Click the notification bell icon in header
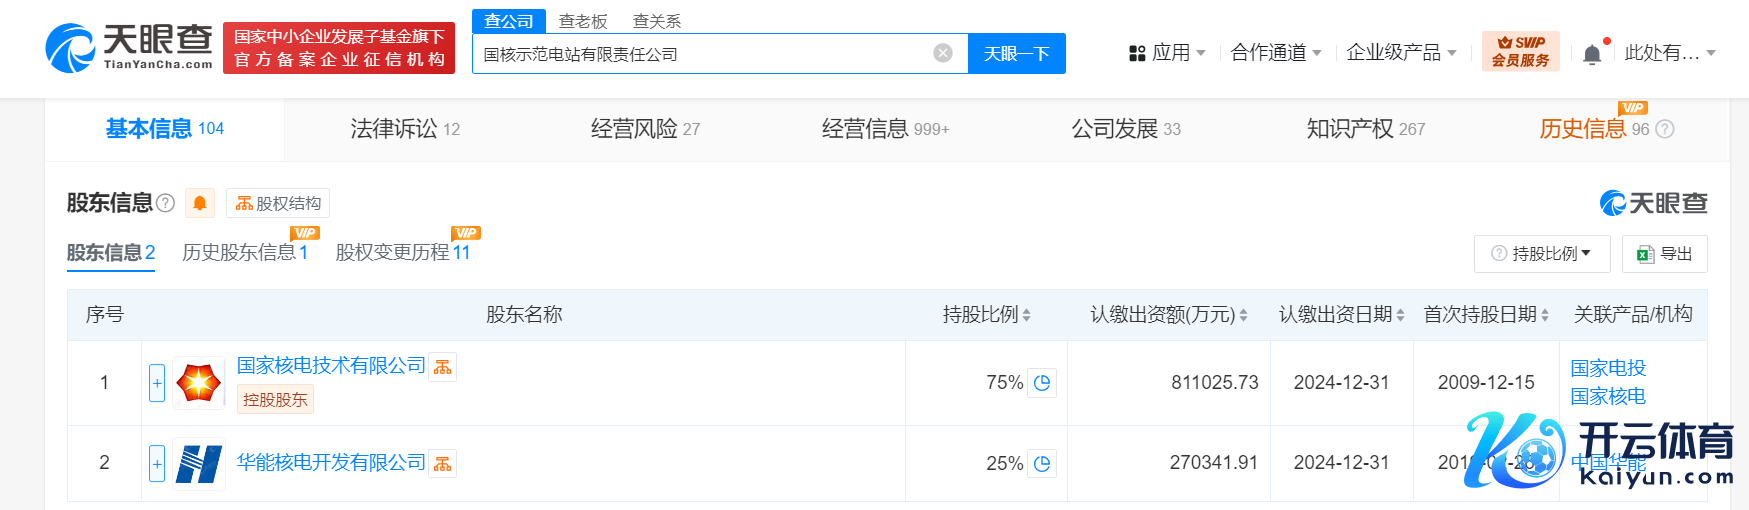The image size is (1749, 510). coord(1592,54)
